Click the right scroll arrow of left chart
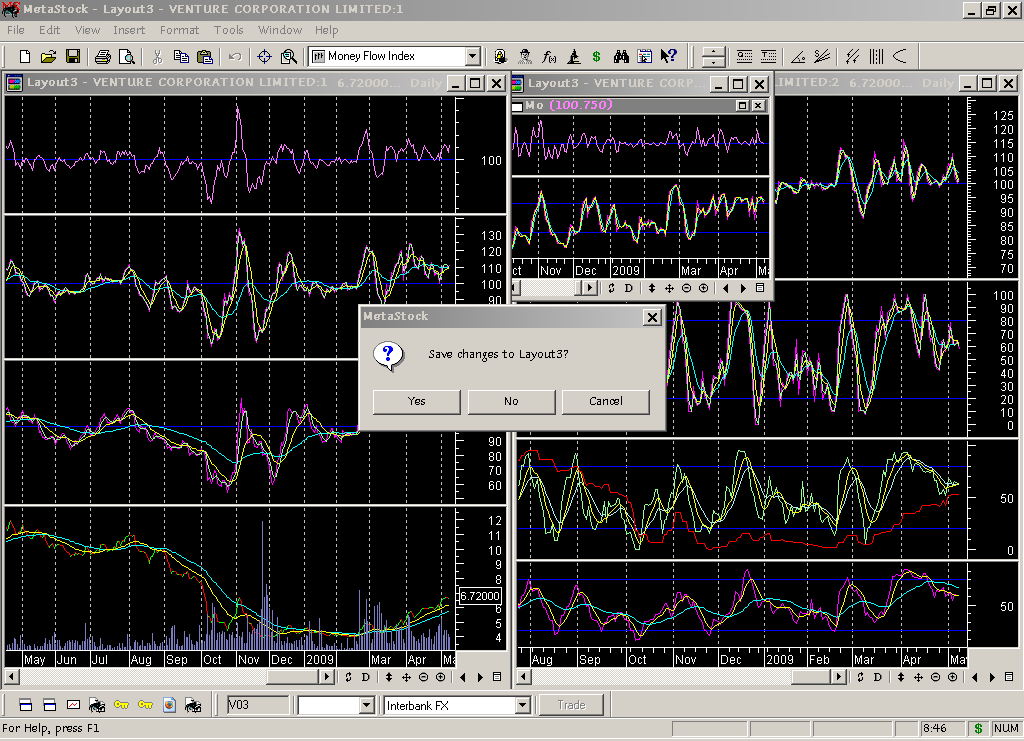This screenshot has width=1024, height=741. tap(327, 677)
